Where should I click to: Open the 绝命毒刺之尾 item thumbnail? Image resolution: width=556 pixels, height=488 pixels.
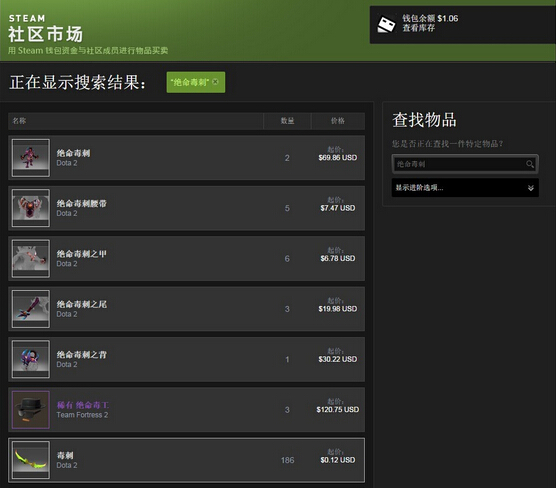(x=31, y=309)
